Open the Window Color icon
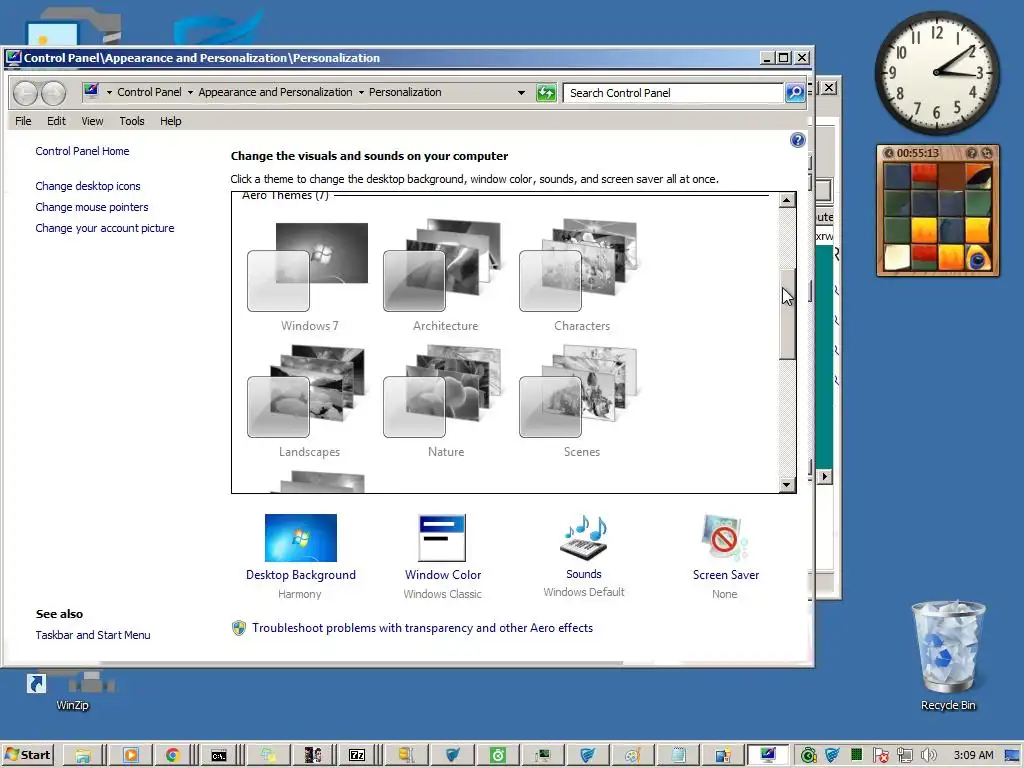 click(x=442, y=537)
